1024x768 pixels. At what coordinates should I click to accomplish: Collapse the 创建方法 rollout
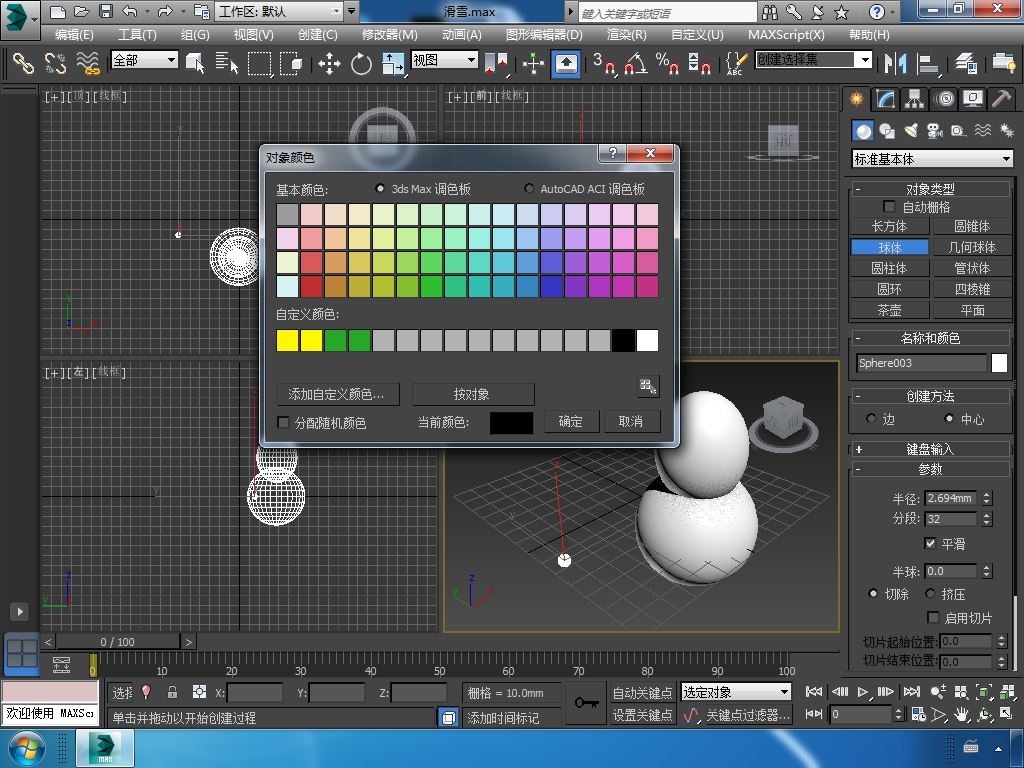tap(930, 396)
